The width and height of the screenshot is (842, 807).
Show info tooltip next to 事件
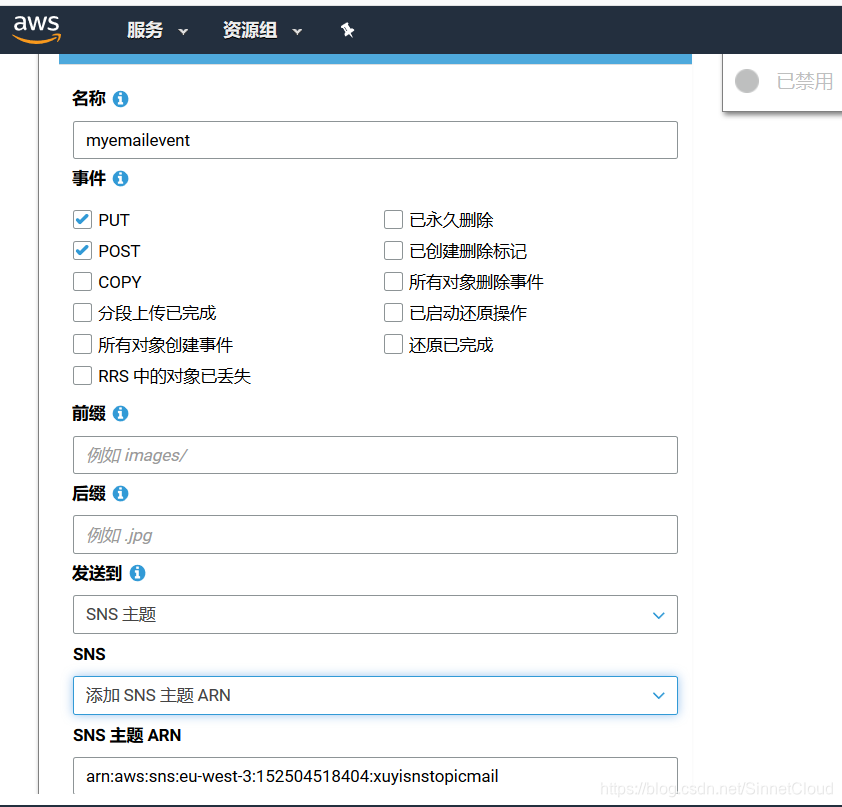120,178
